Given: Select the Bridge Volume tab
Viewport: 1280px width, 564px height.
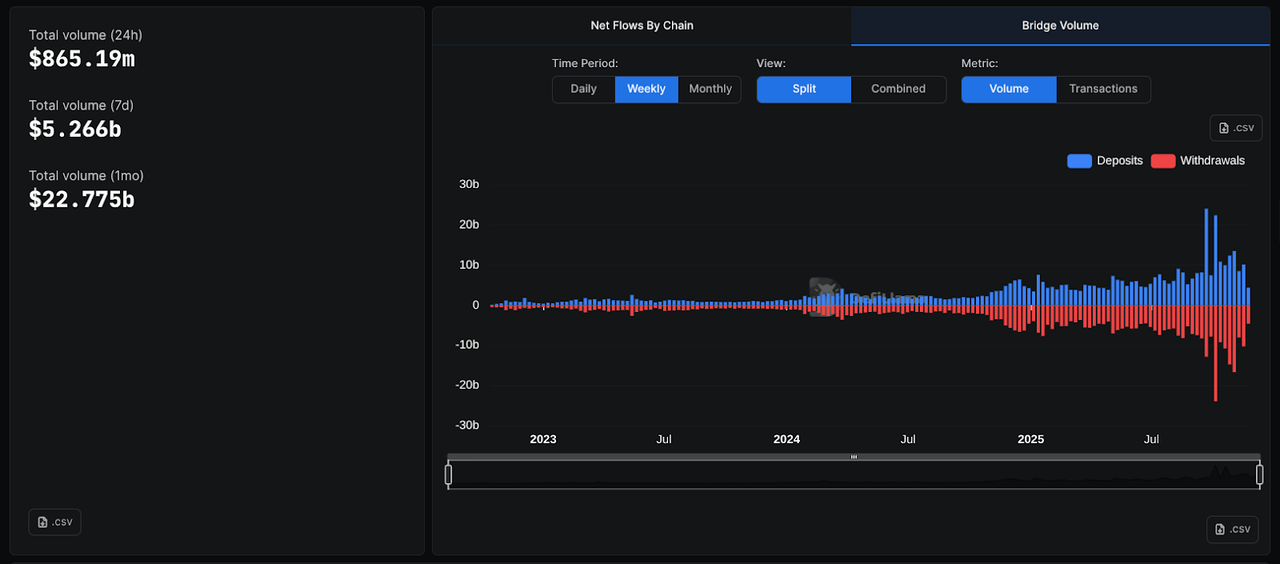Looking at the screenshot, I should pos(1059,26).
